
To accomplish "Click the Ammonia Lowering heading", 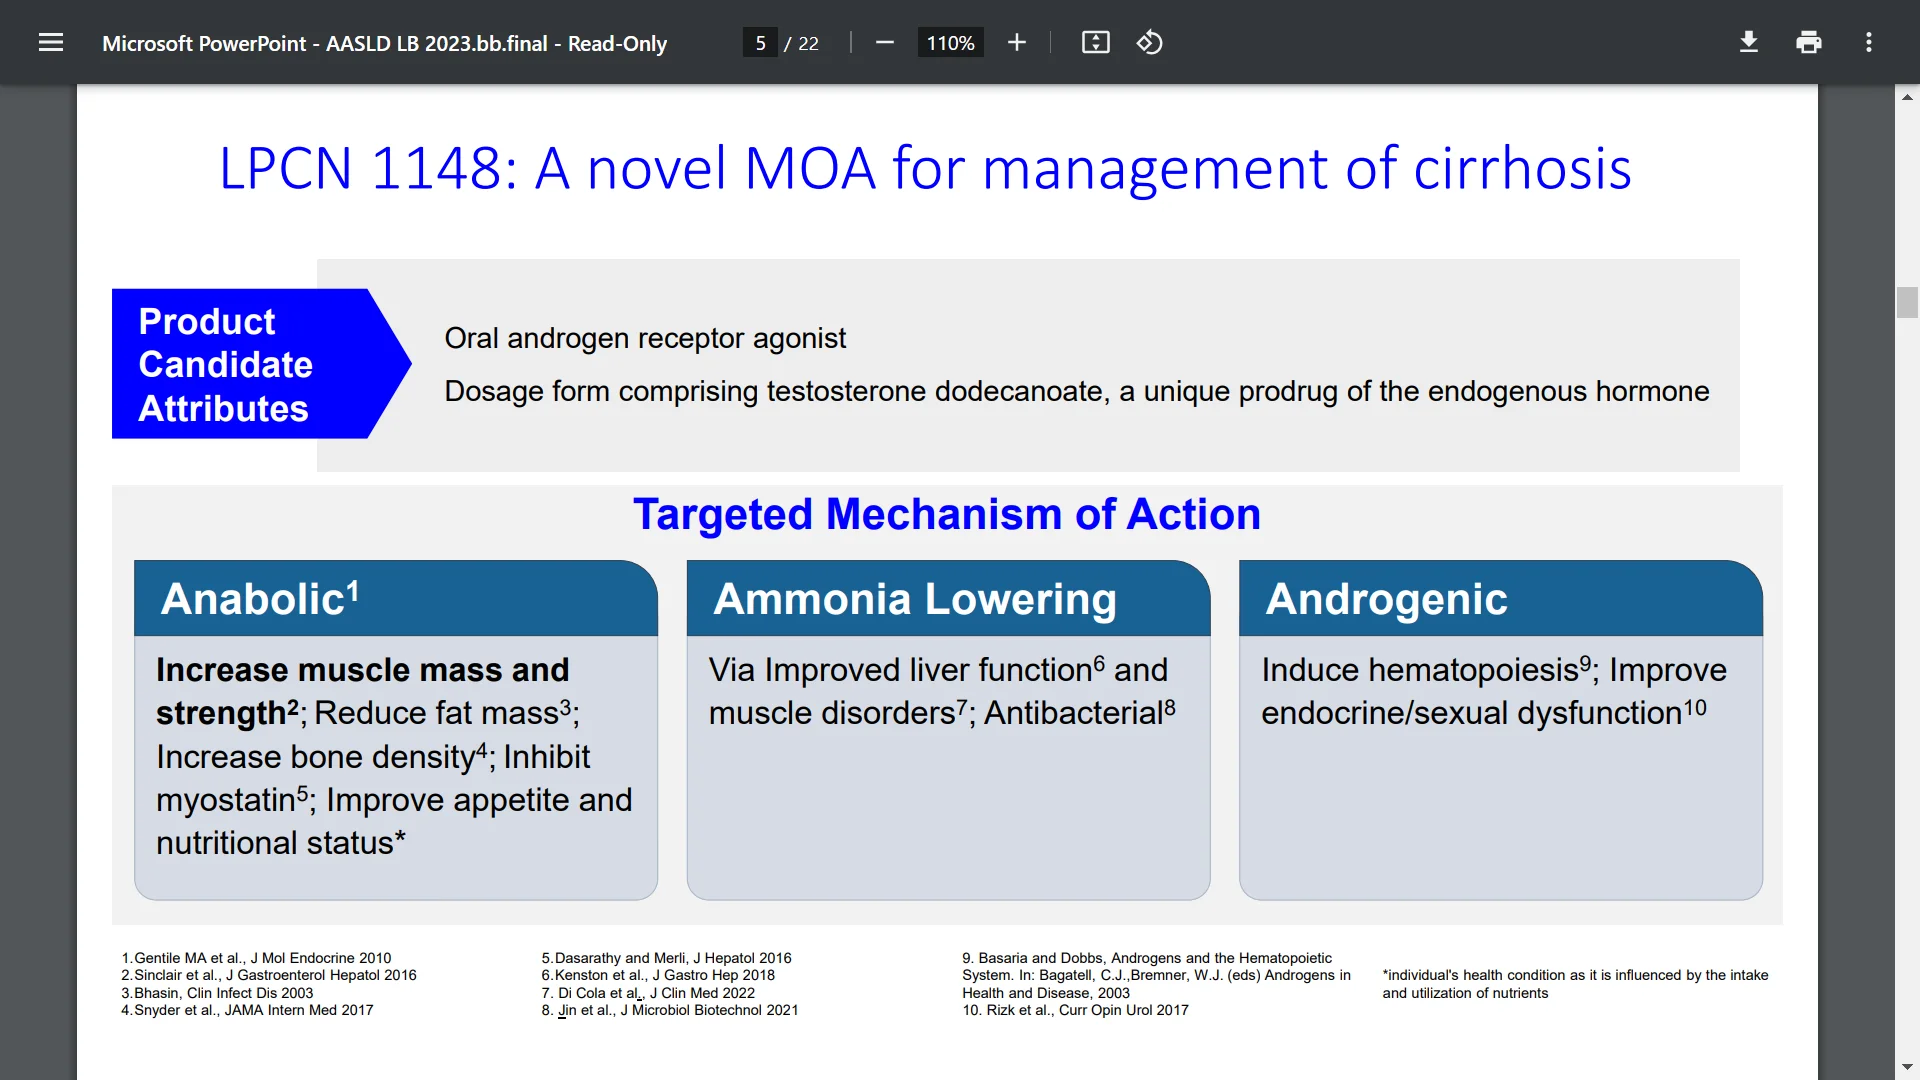I will (x=914, y=599).
